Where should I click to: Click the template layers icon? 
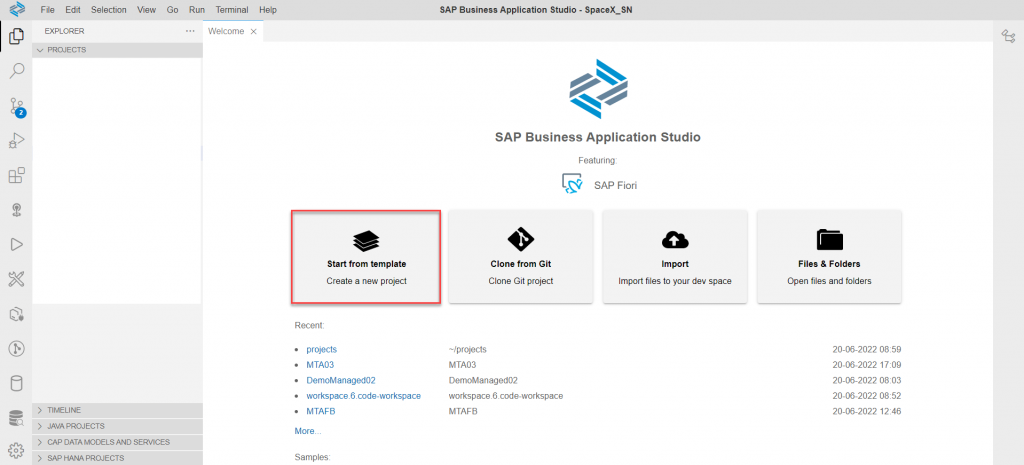point(366,240)
